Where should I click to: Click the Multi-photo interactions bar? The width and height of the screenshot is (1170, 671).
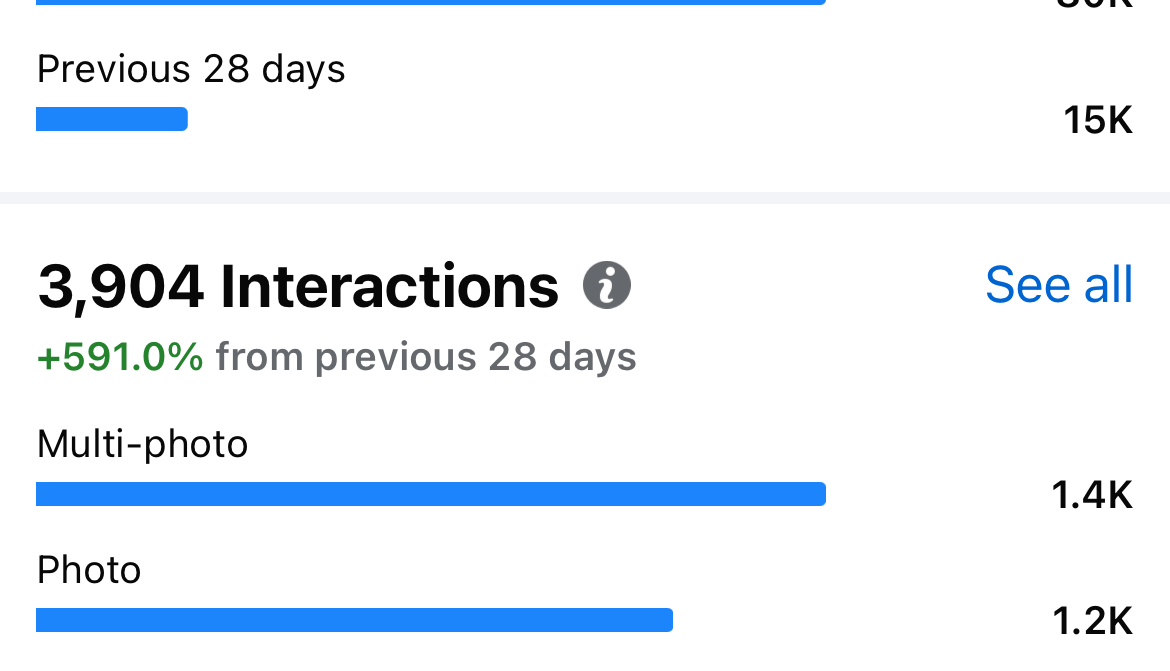point(431,494)
